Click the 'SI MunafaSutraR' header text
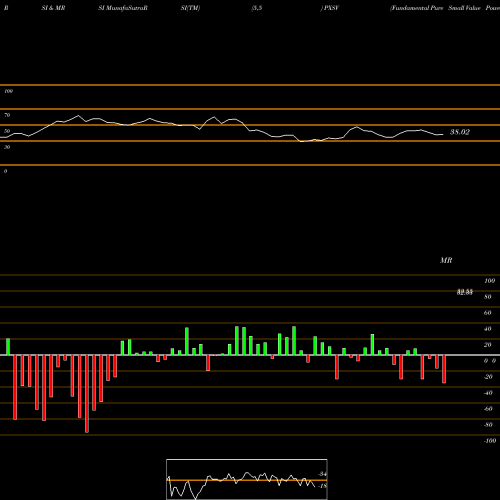Image resolution: width=500 pixels, height=500 pixels. [x=123, y=8]
